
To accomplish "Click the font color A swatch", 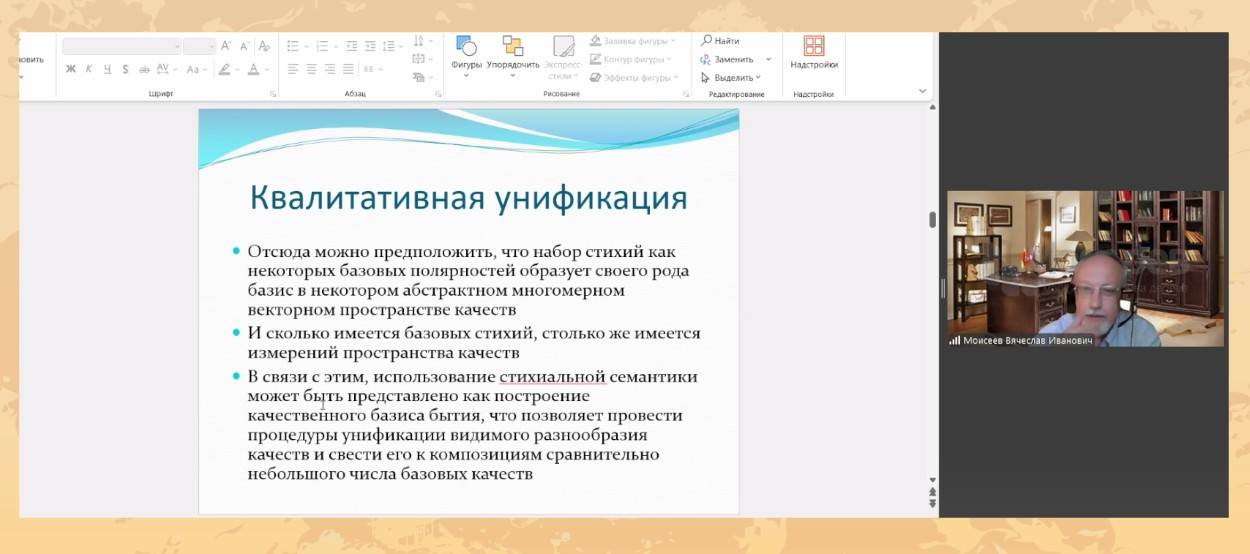I will (x=253, y=69).
